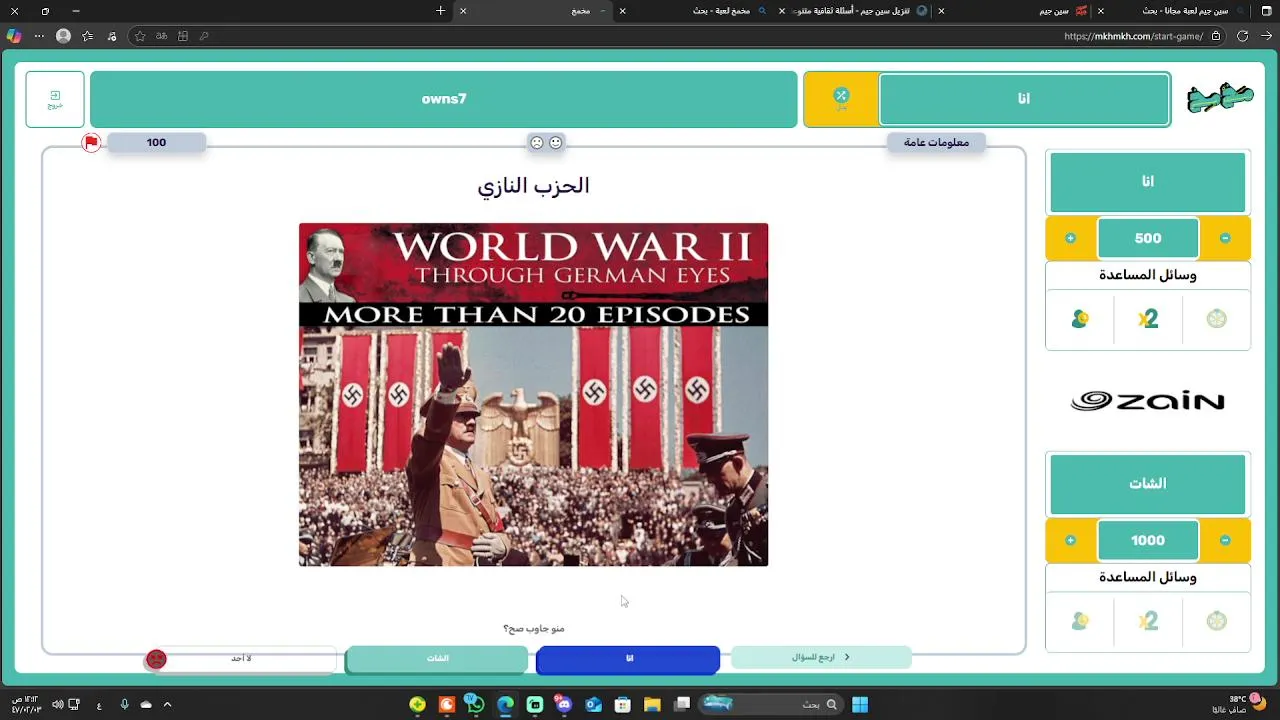Add page to favorites star icon

139,36
